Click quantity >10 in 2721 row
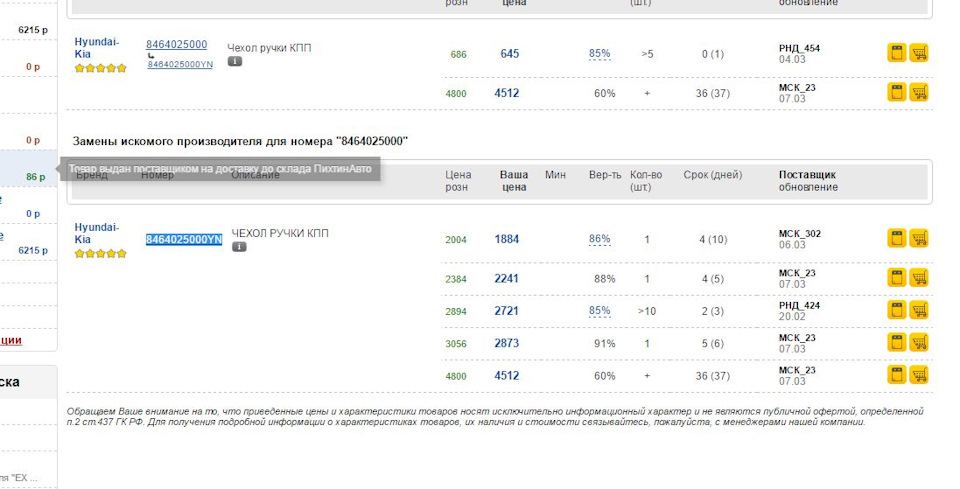 647,312
